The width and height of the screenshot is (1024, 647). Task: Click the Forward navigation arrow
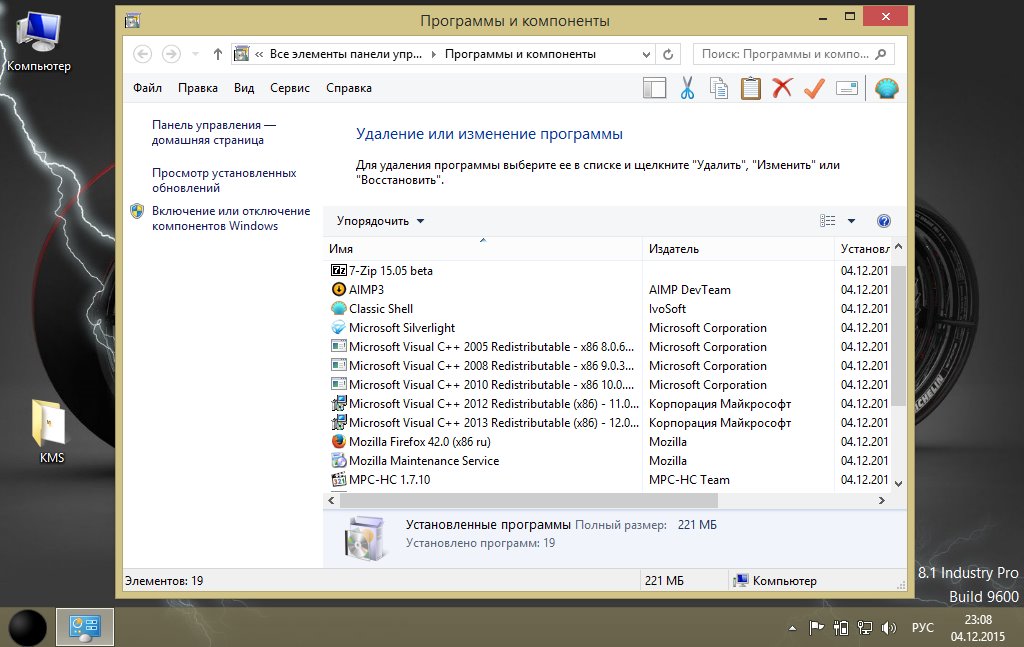pyautogui.click(x=171, y=54)
